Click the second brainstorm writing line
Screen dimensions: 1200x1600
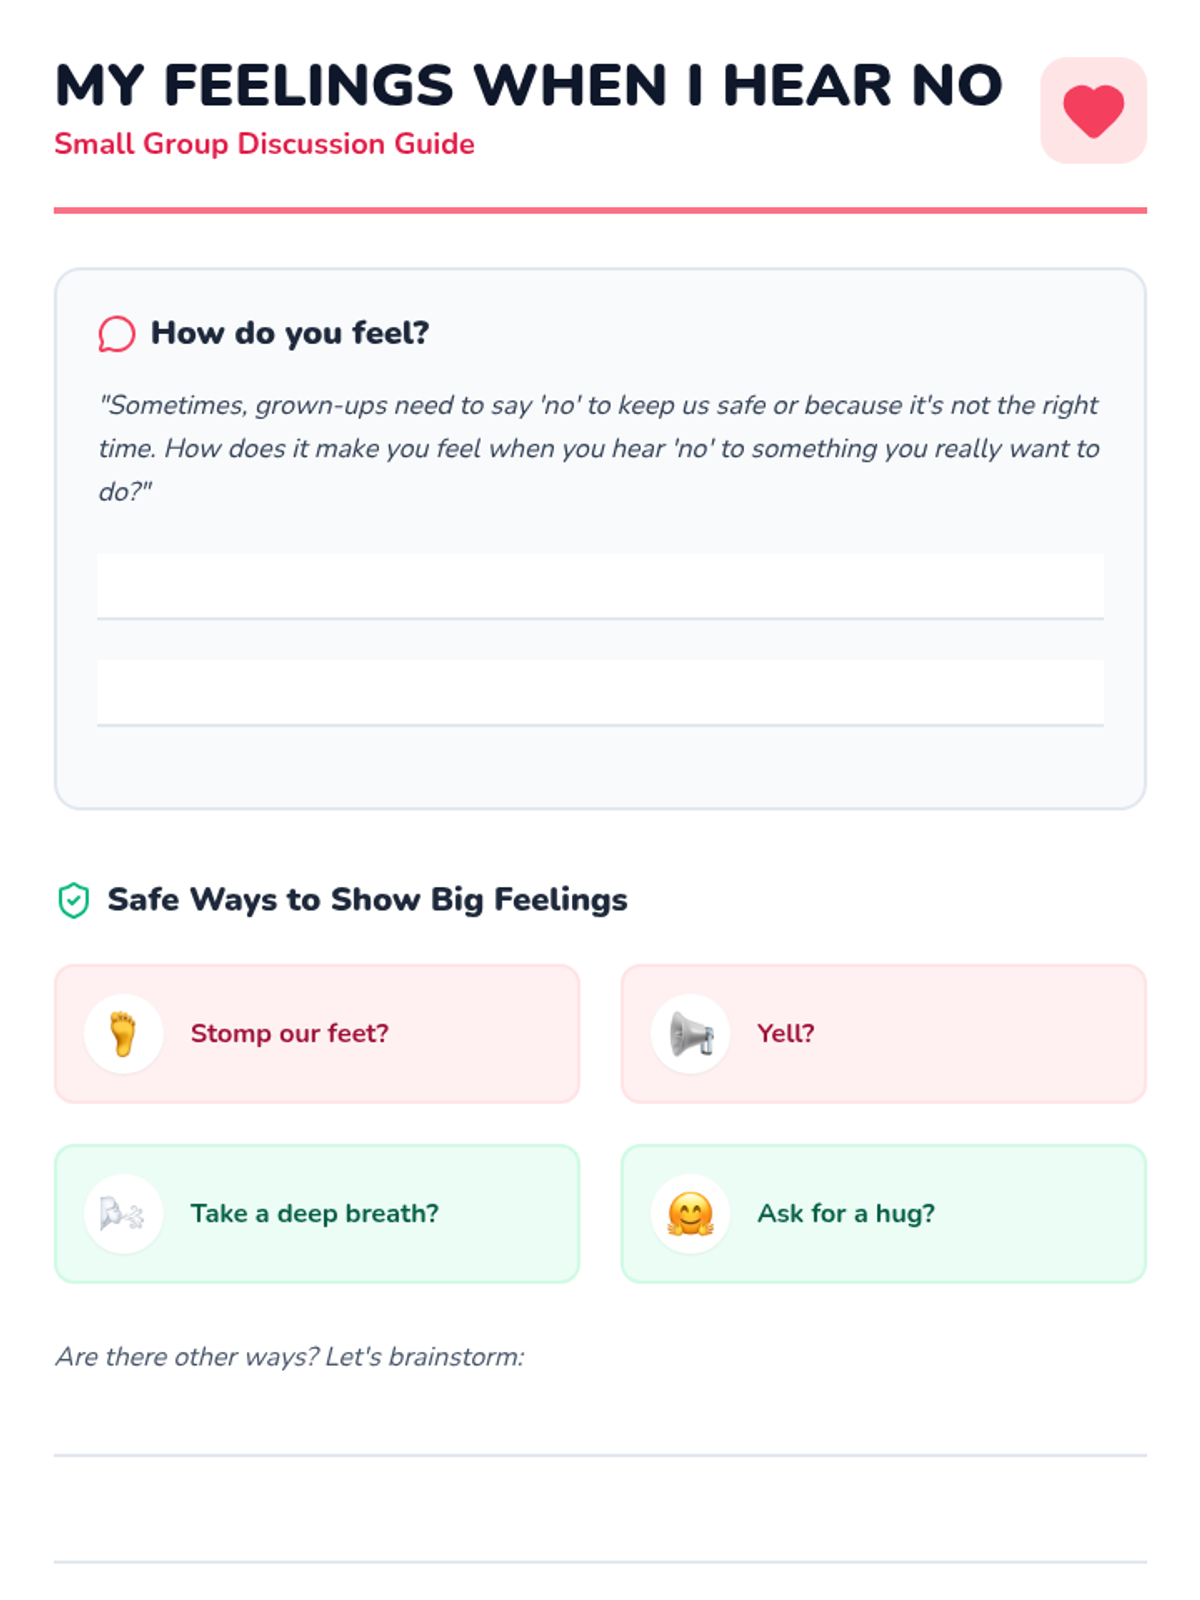(x=600, y=1531)
